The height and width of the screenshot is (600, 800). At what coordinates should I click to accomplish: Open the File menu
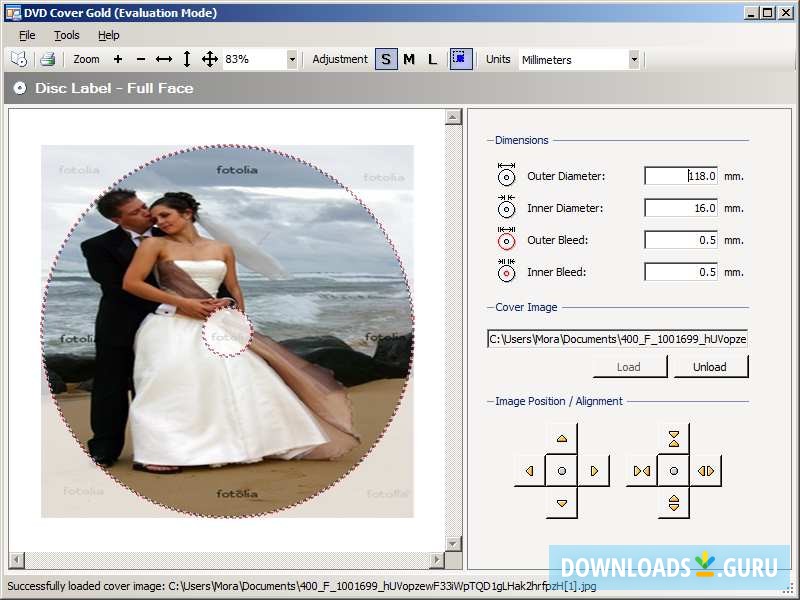click(x=27, y=35)
